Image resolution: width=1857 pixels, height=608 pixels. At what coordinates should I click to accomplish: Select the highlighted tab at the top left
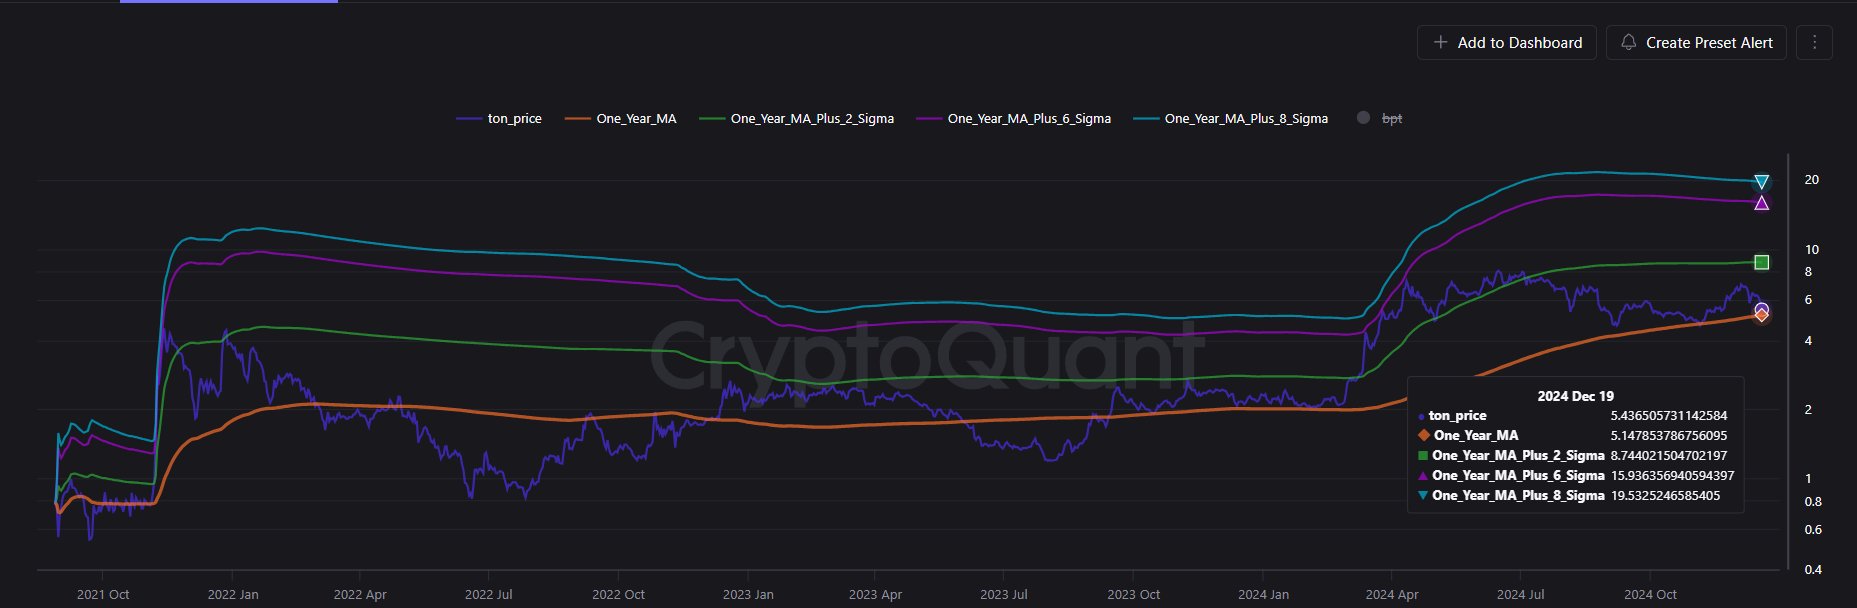point(228,2)
